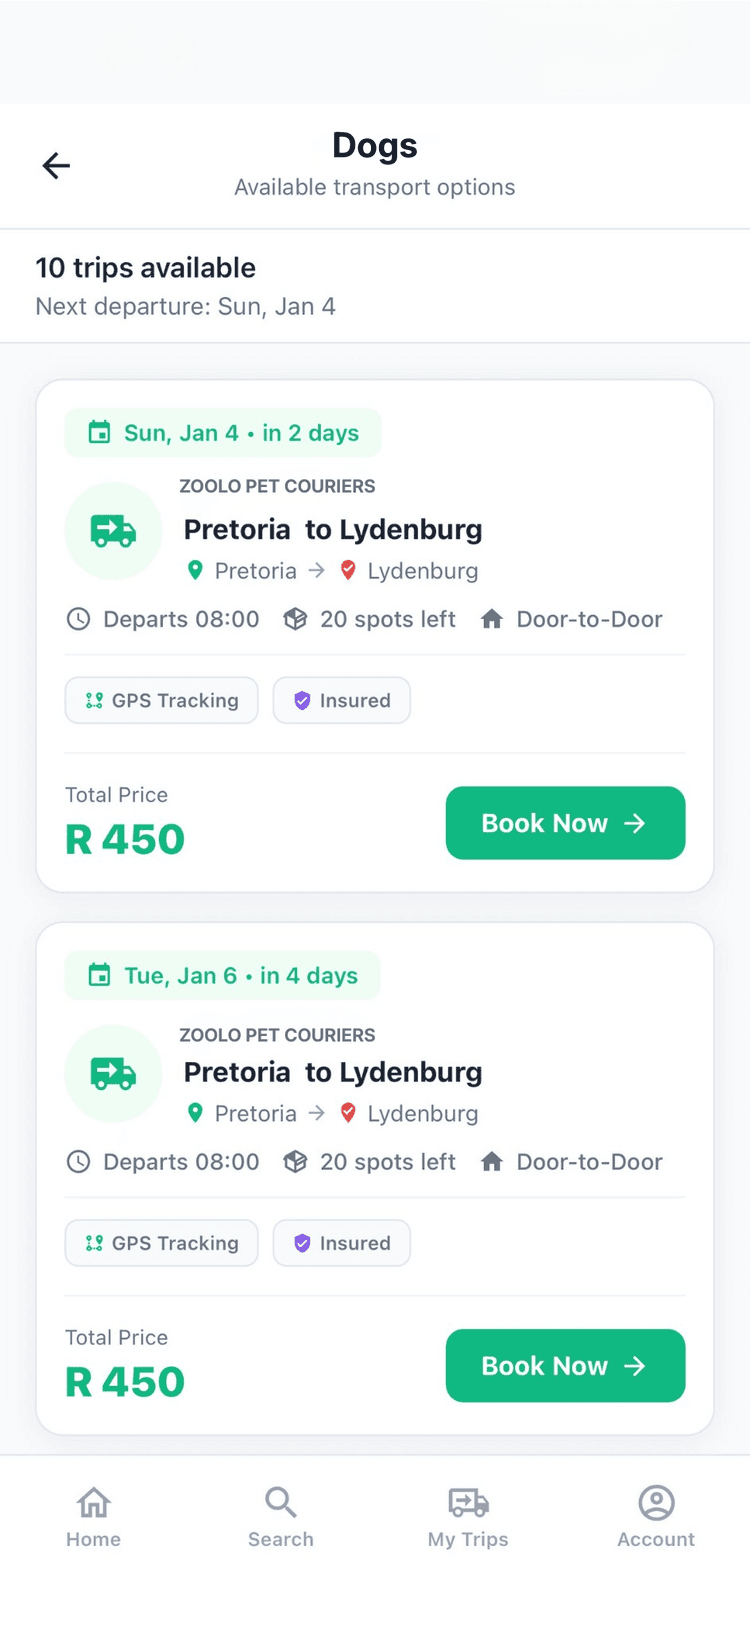The height and width of the screenshot is (1627, 750).
Task: Click truck icon on Jan 6 trip
Action: tap(113, 1074)
